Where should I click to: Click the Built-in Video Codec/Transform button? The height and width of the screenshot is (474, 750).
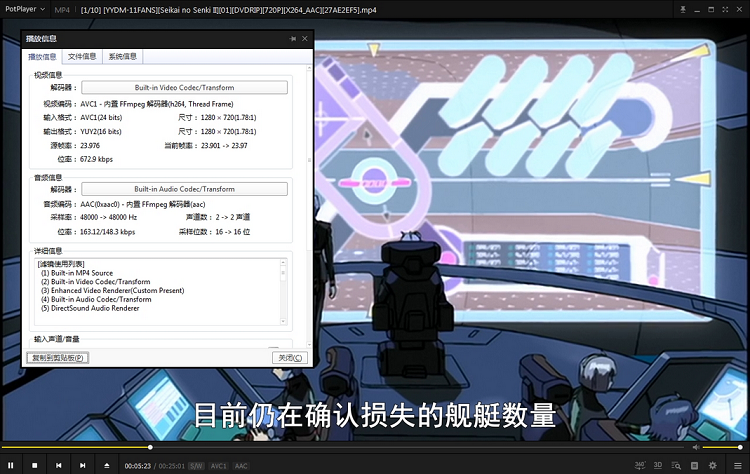tap(184, 88)
